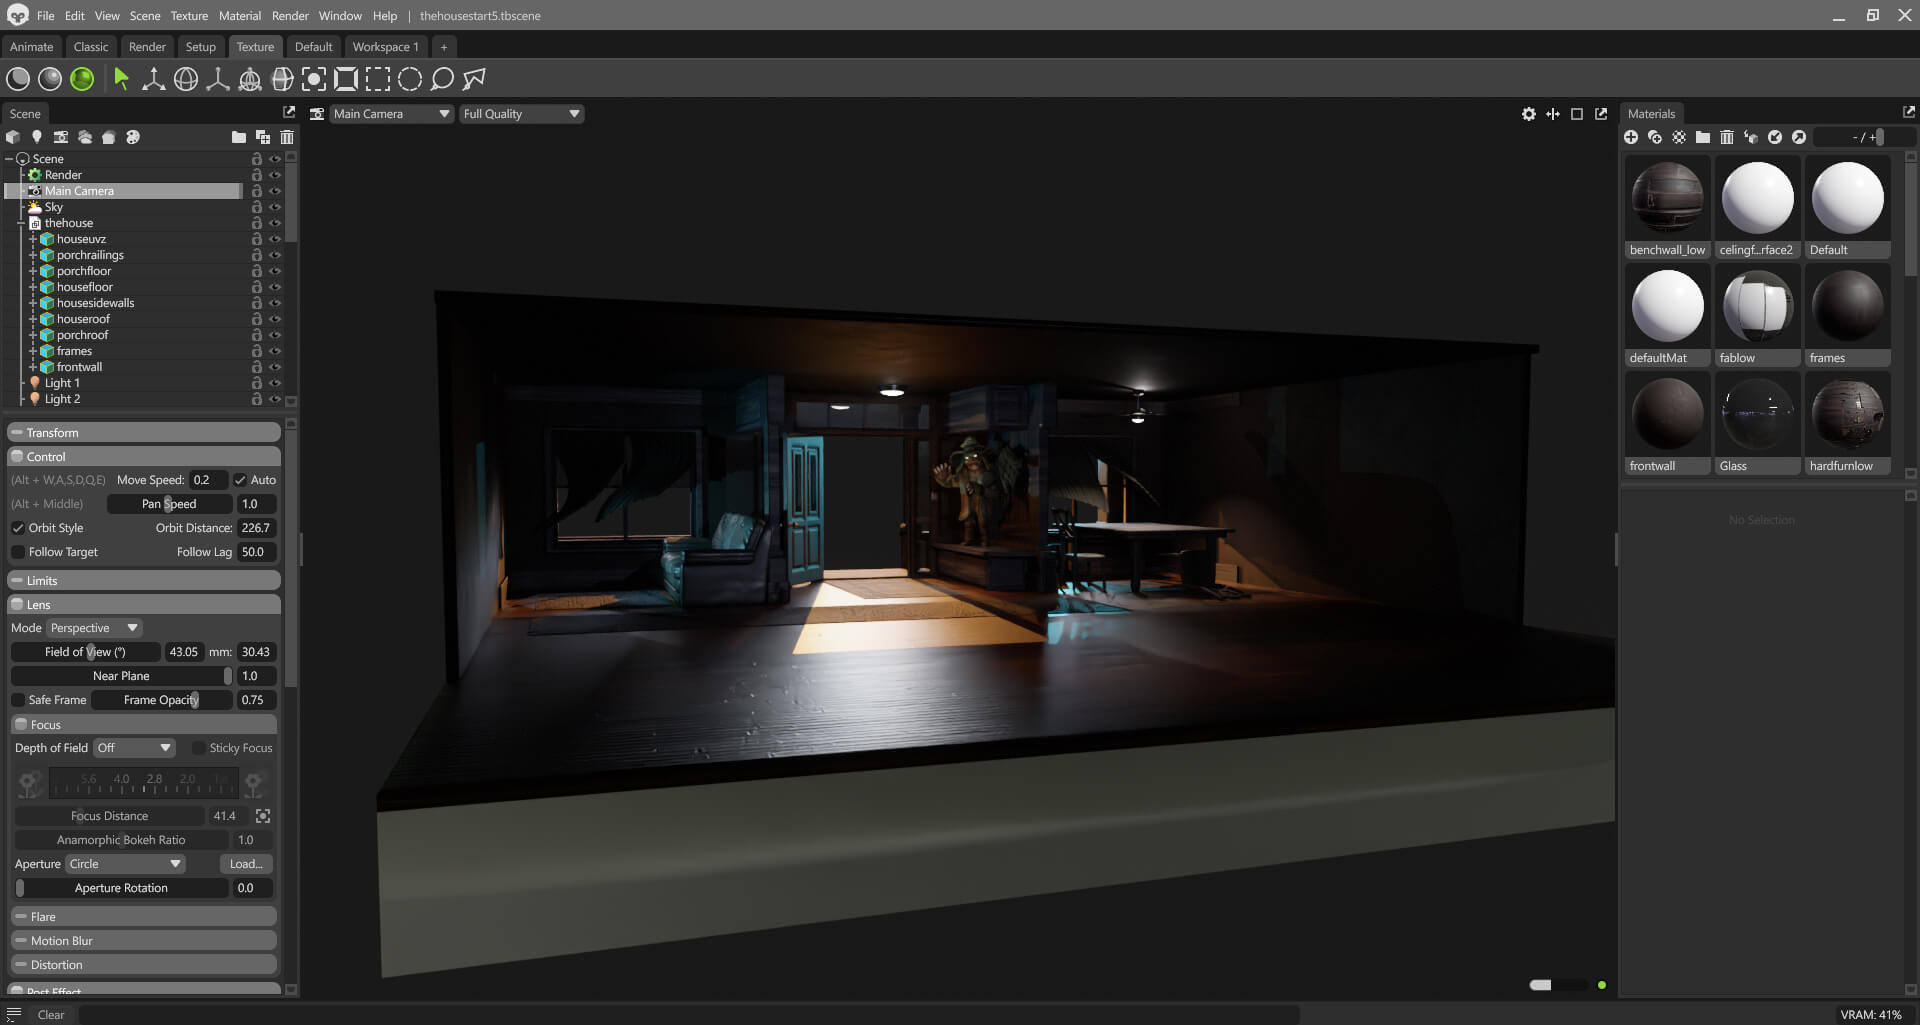The width and height of the screenshot is (1920, 1025).
Task: Expand the Motion Blur section
Action: (x=144, y=941)
